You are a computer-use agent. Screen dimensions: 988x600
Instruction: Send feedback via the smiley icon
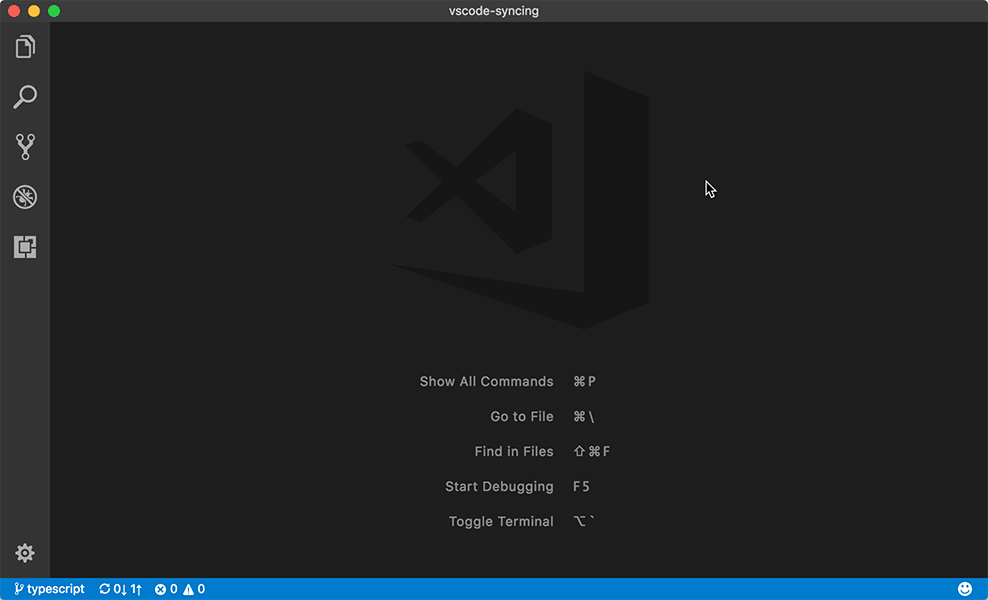[965, 589]
